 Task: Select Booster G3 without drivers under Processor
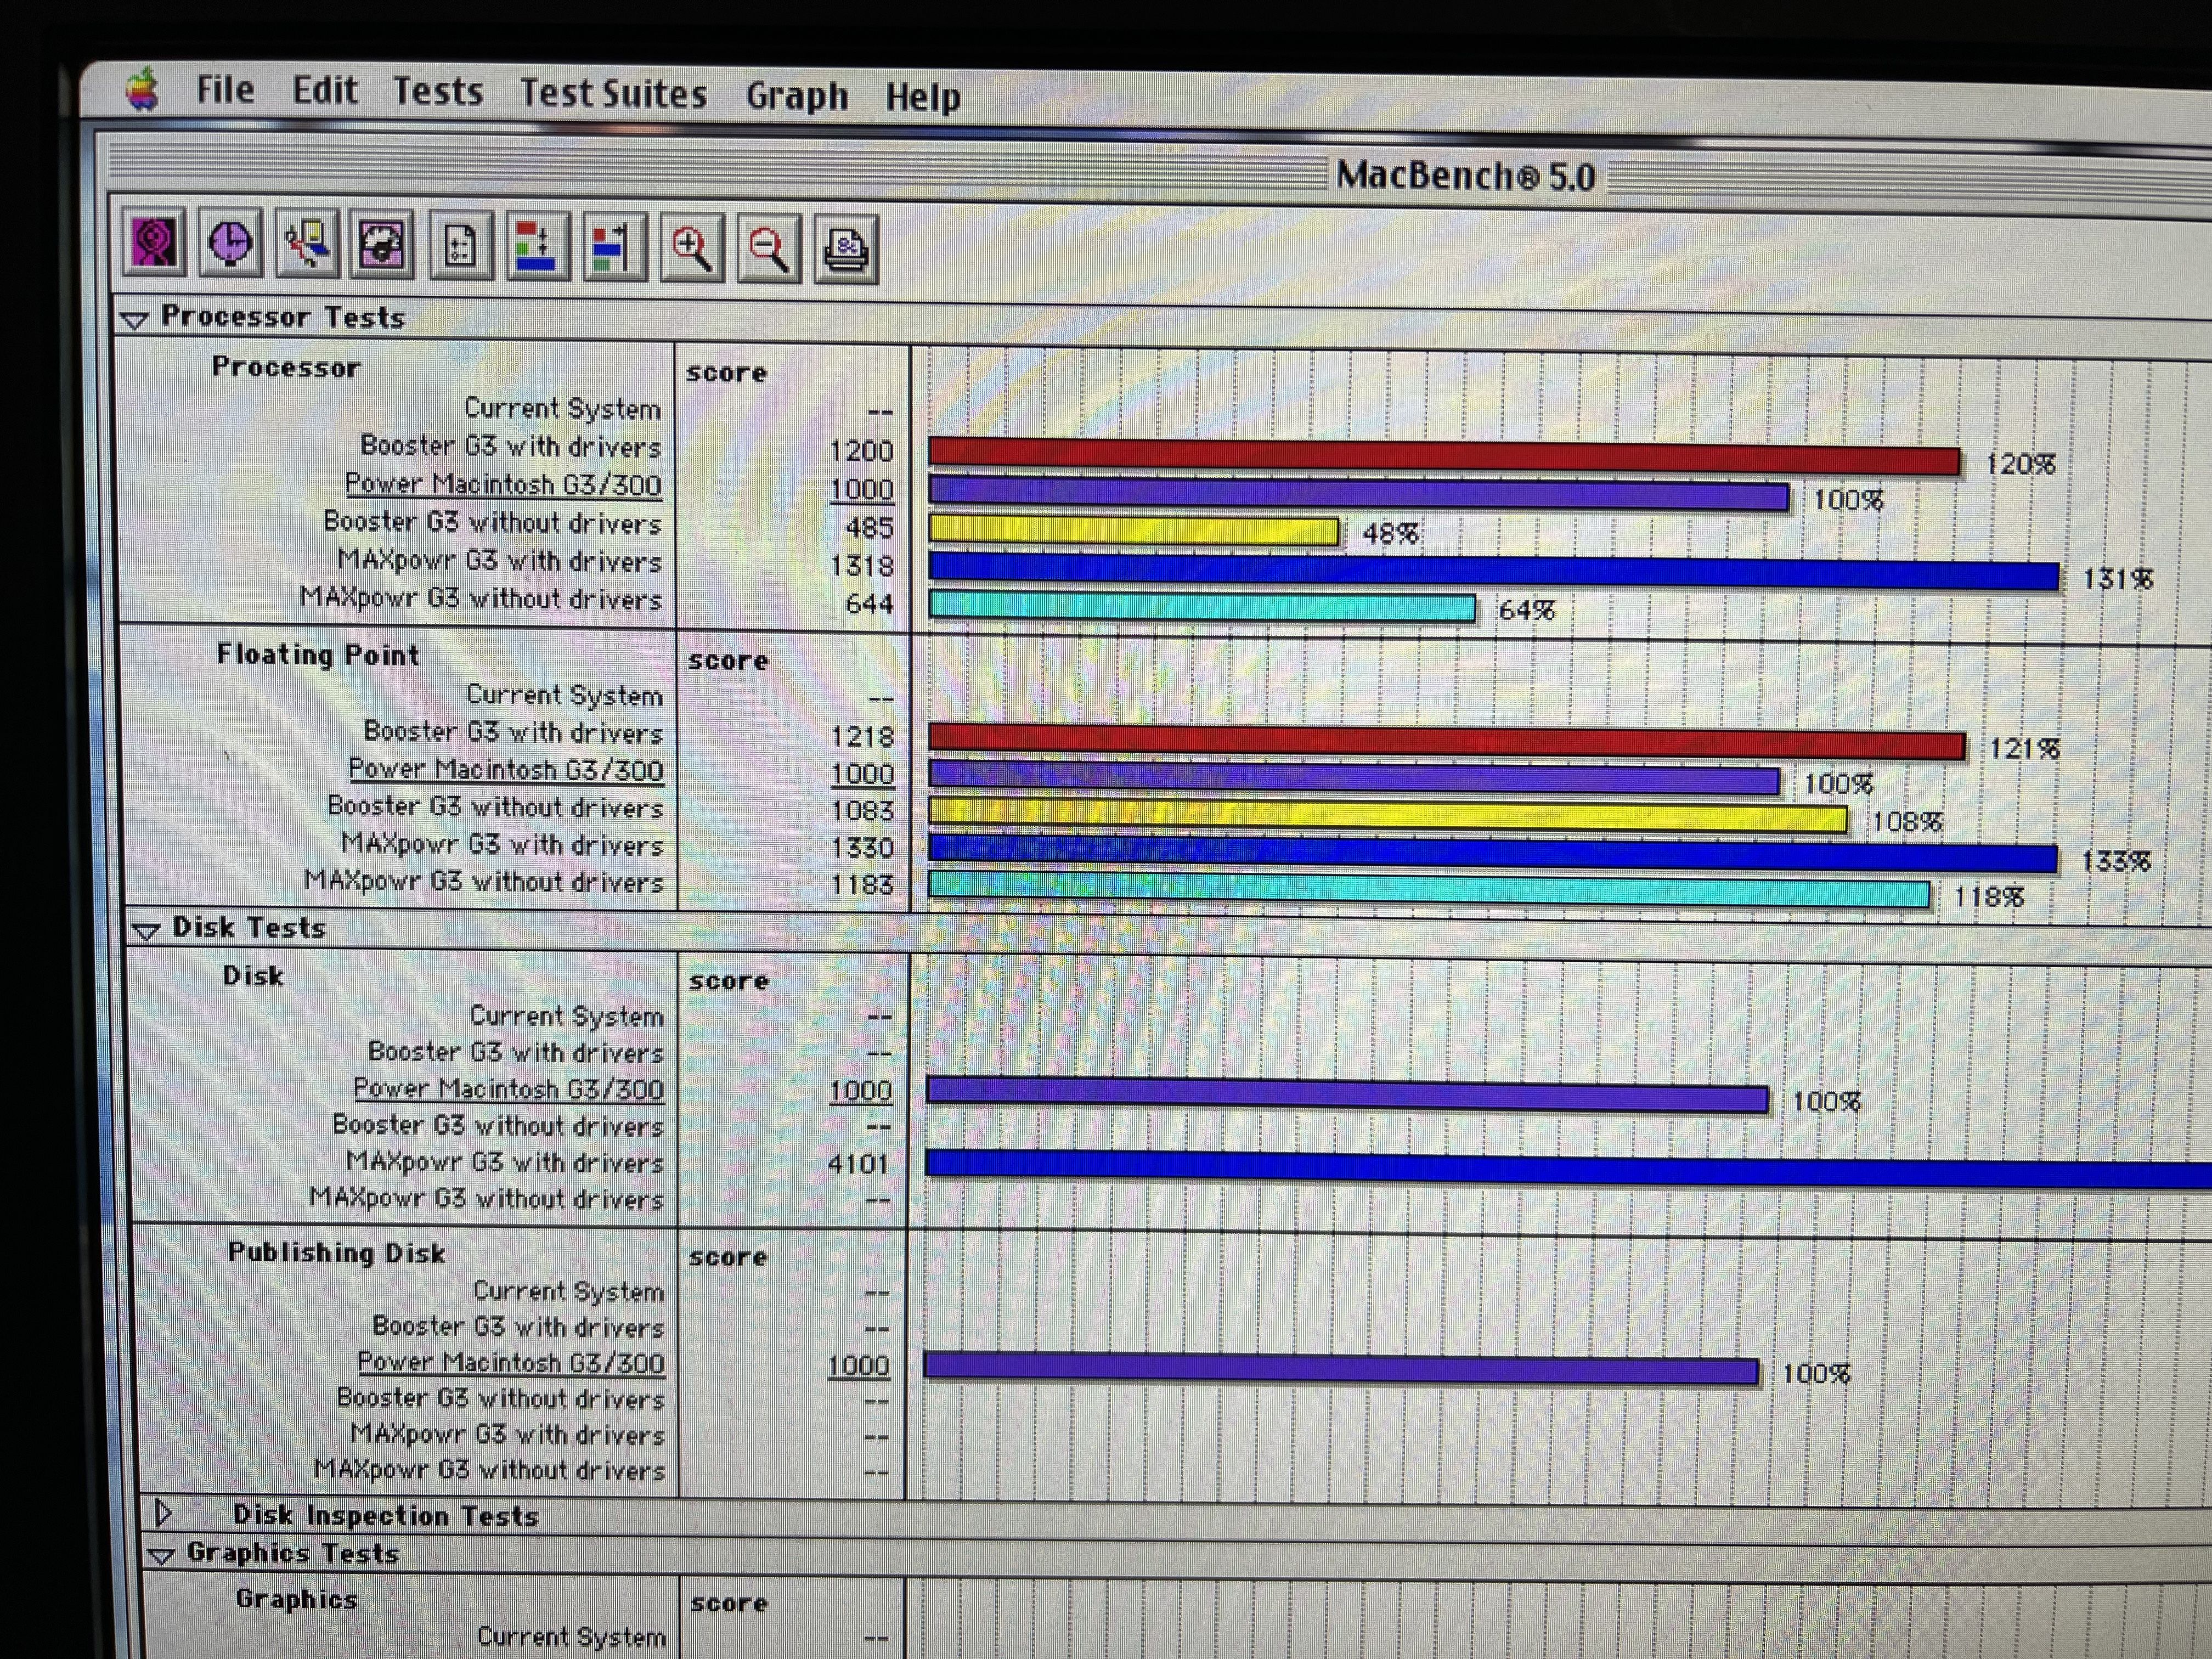point(493,523)
